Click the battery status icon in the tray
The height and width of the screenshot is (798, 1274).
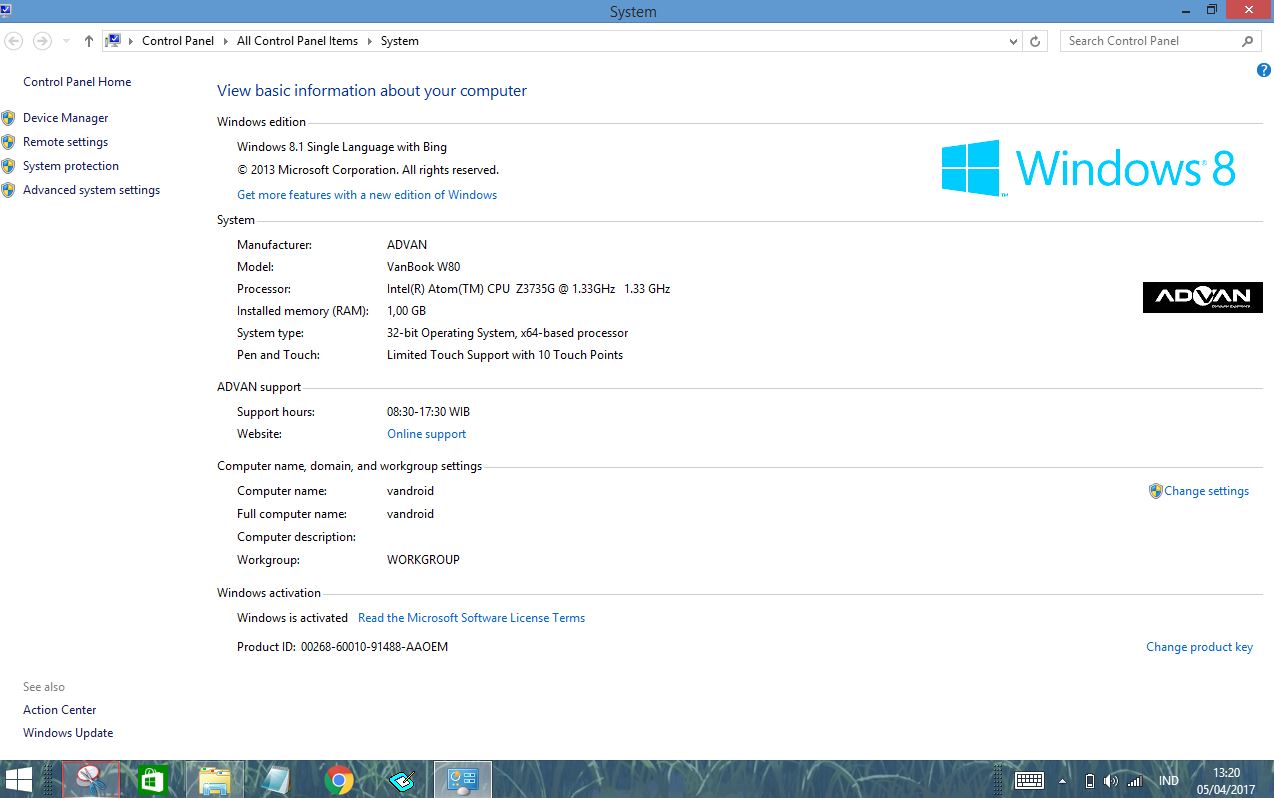coord(1090,780)
